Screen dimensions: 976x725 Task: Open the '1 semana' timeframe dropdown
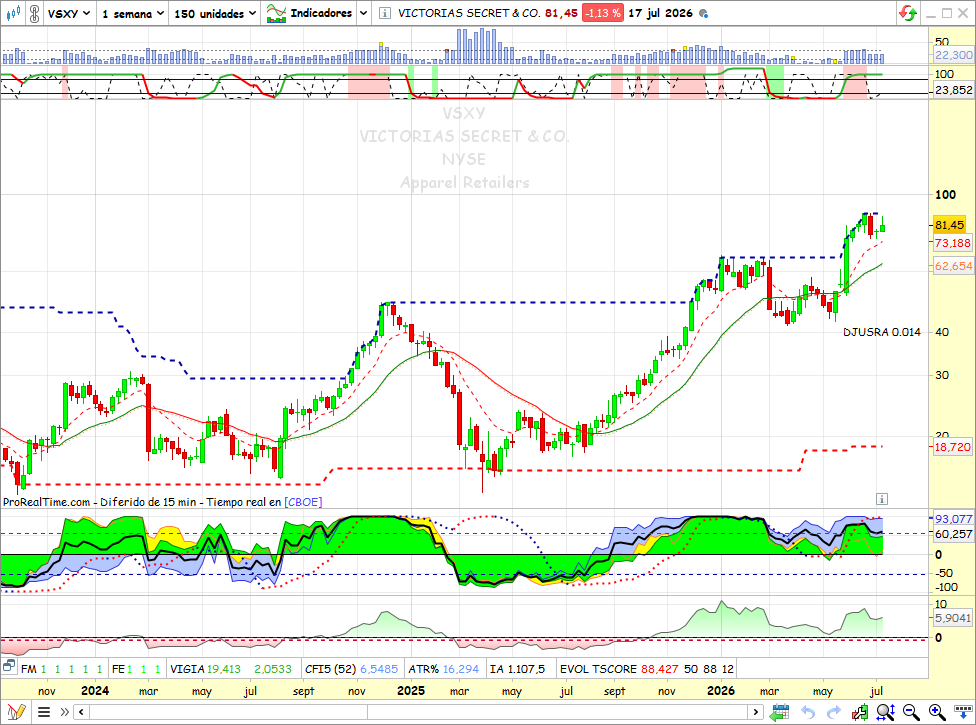pos(133,13)
